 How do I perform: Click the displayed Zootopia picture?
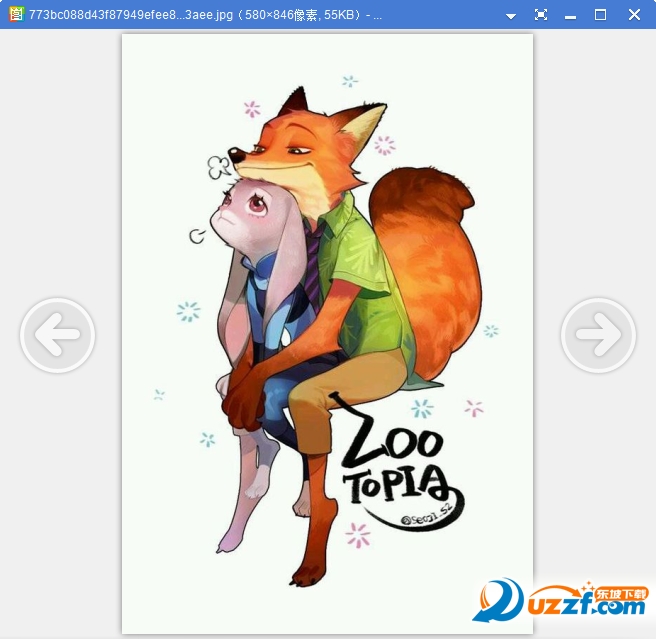pos(327,334)
